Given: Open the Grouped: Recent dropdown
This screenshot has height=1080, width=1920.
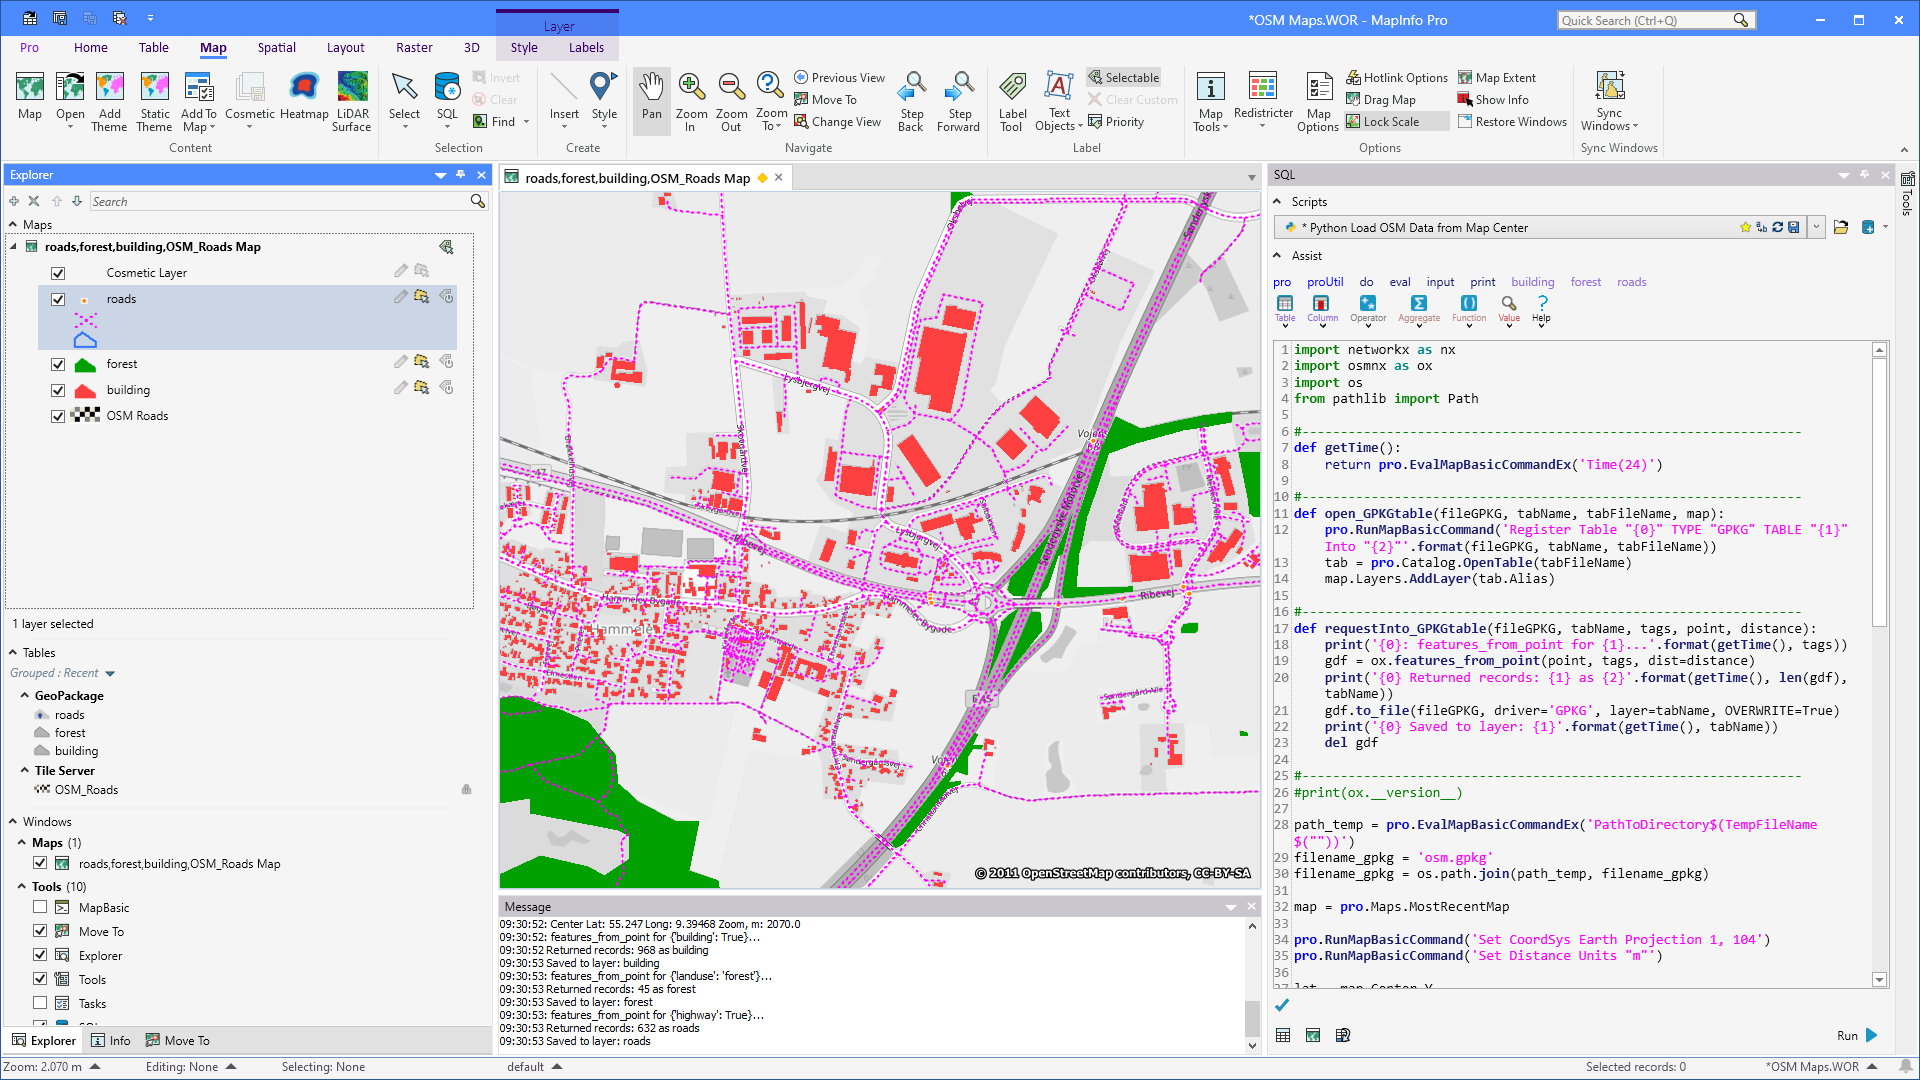Looking at the screenshot, I should (x=110, y=673).
